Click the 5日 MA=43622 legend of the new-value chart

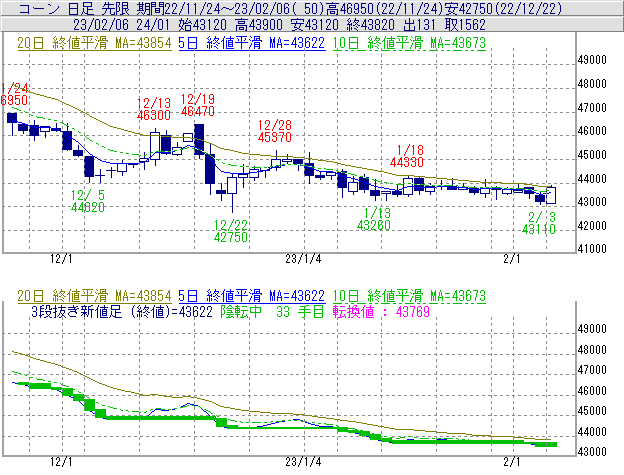[252, 296]
